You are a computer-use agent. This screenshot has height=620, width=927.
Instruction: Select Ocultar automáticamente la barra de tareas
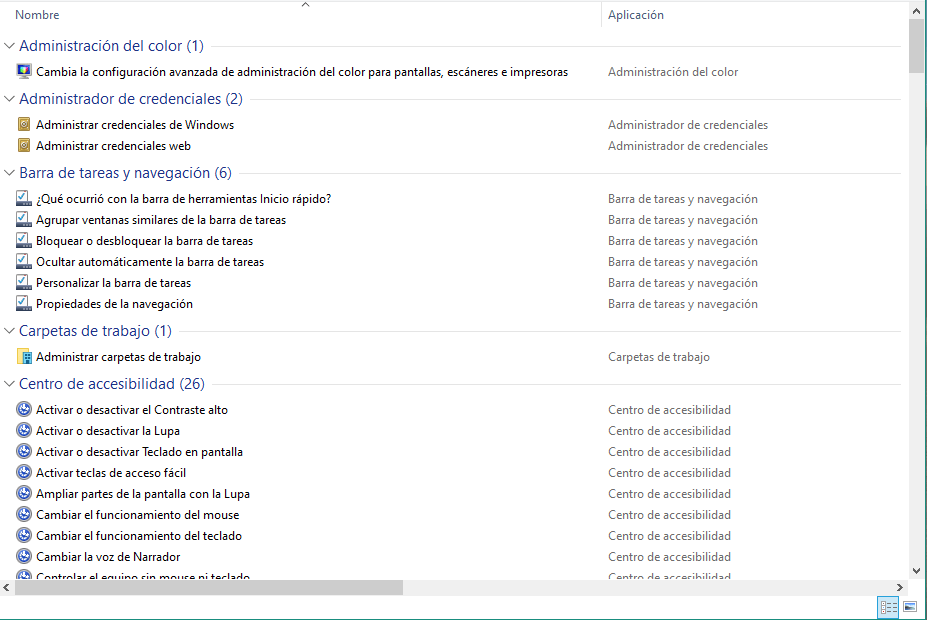point(135,261)
